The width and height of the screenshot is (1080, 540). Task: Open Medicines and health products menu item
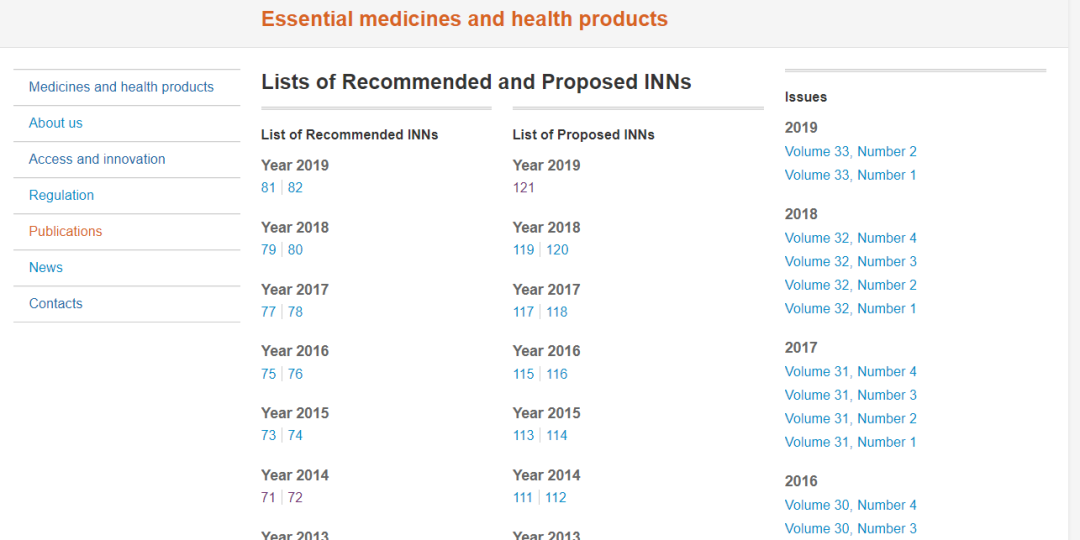pyautogui.click(x=121, y=87)
